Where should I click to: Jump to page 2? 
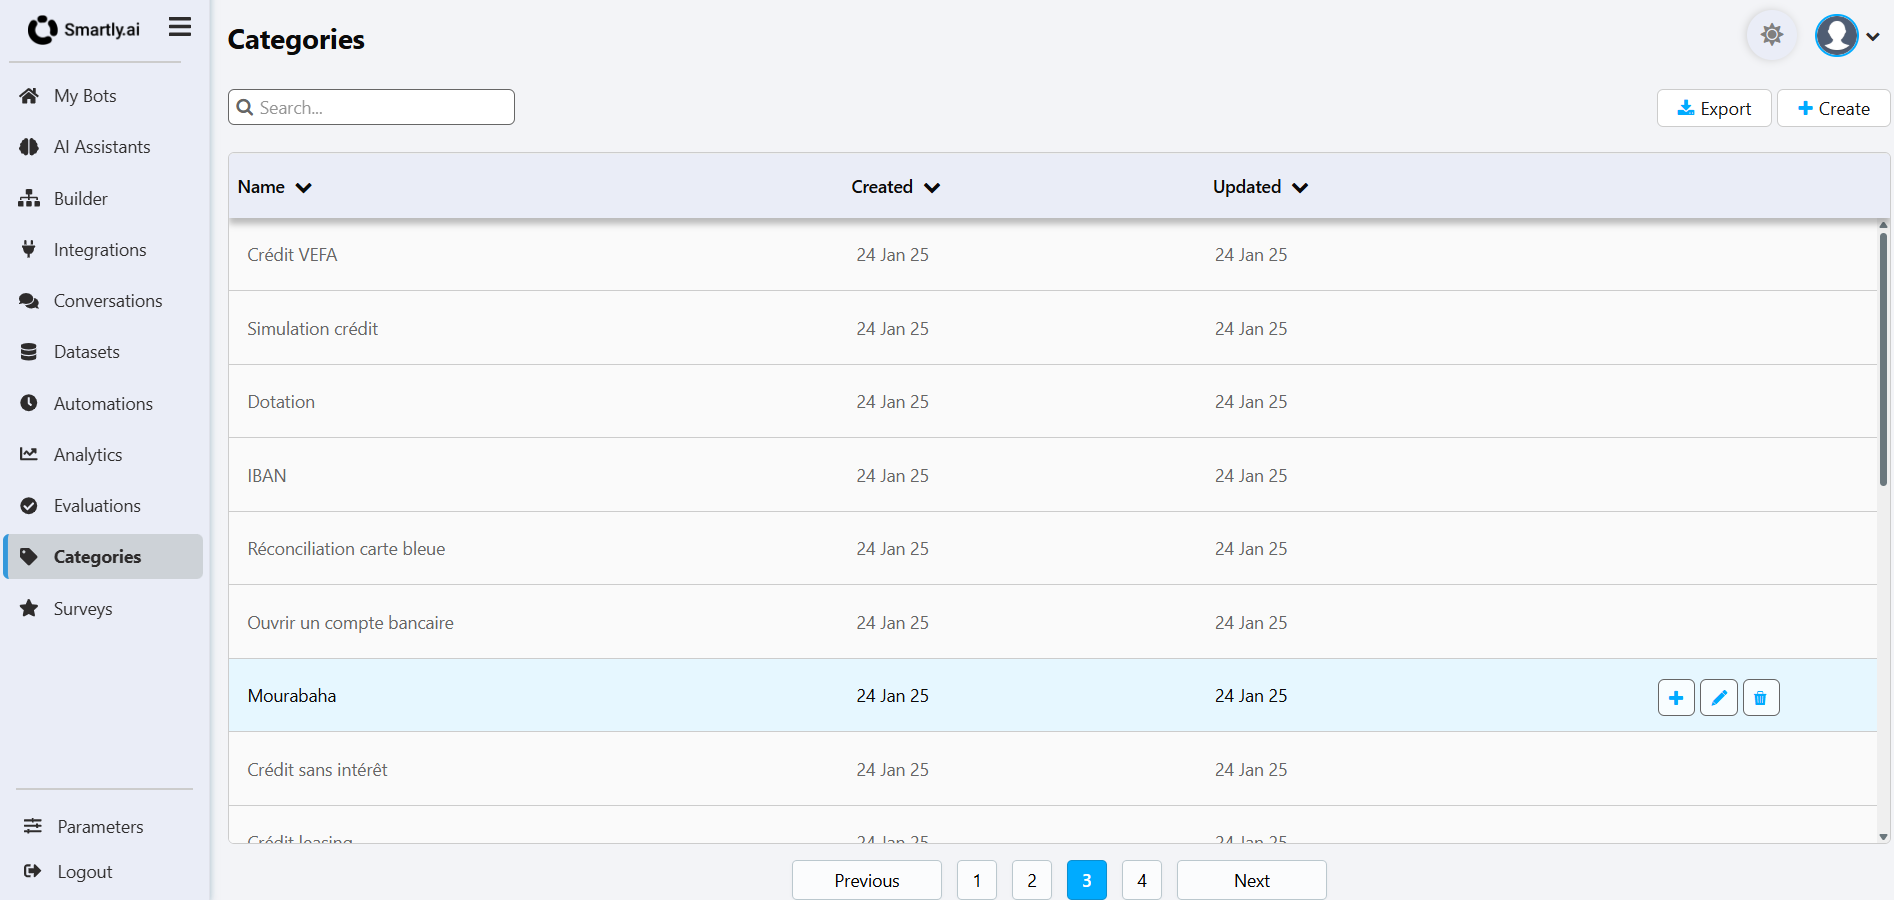pyautogui.click(x=1032, y=880)
